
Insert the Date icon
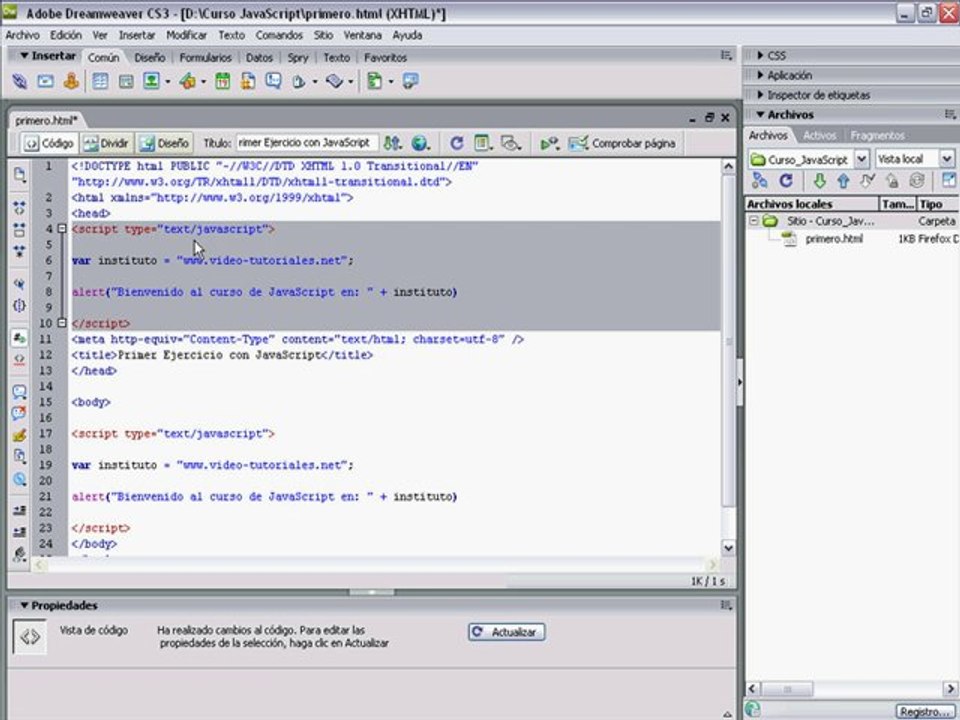pos(222,81)
